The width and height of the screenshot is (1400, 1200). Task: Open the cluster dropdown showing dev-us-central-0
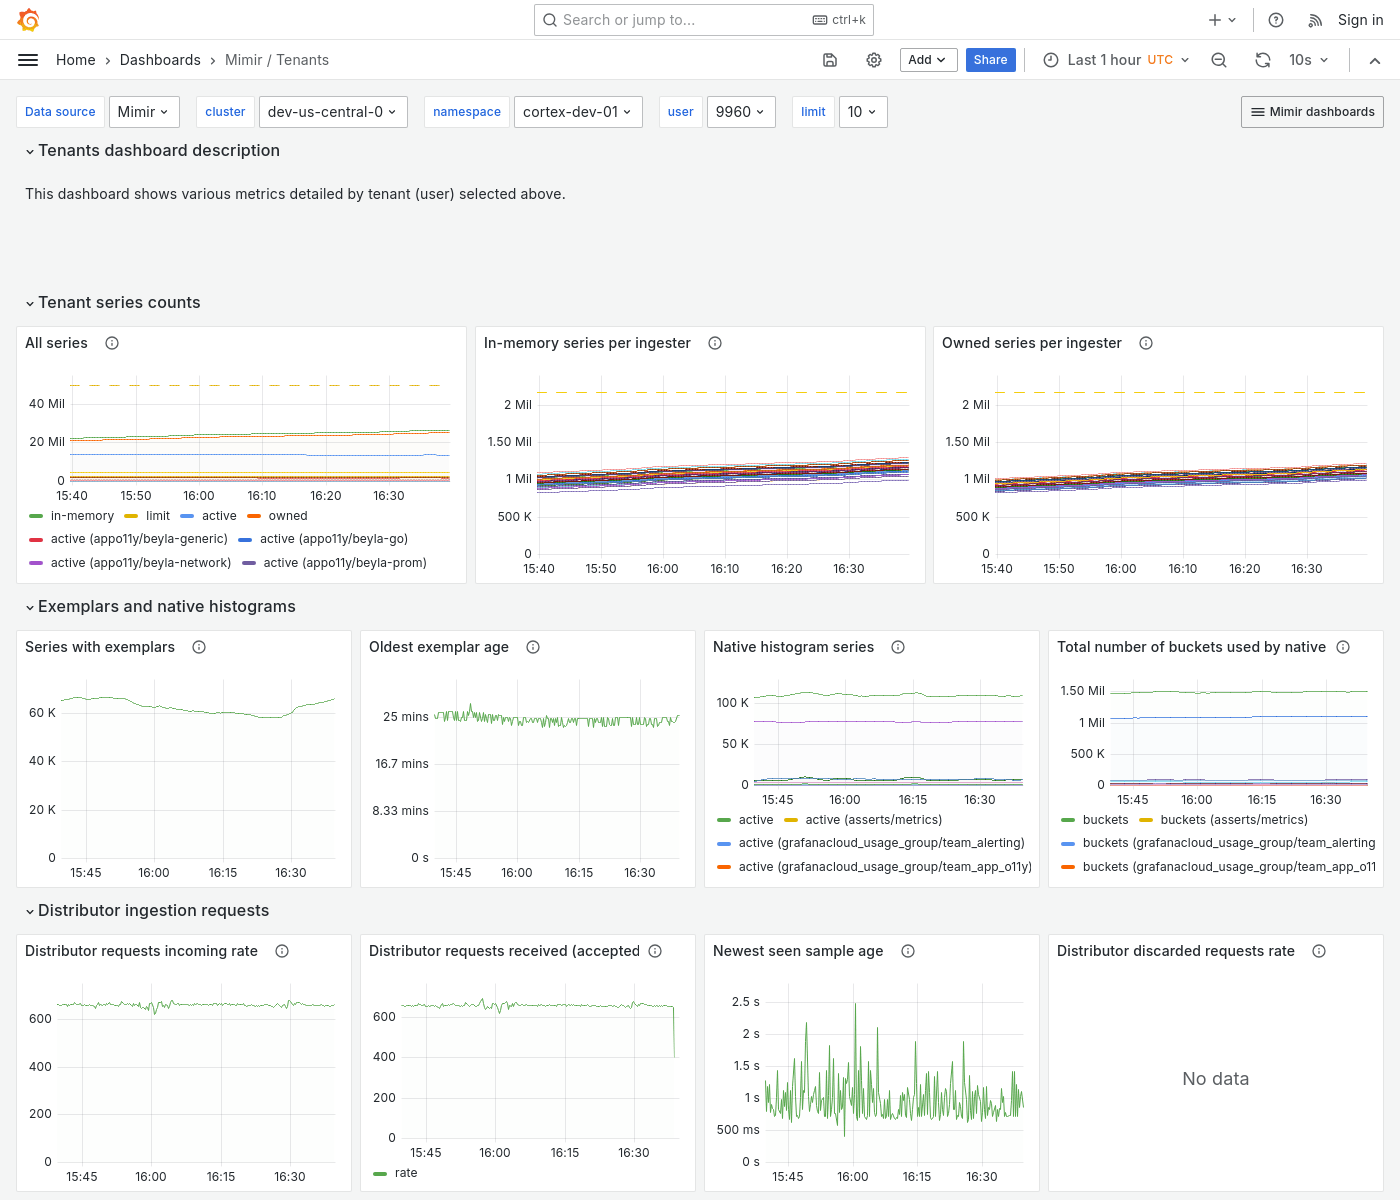click(333, 112)
